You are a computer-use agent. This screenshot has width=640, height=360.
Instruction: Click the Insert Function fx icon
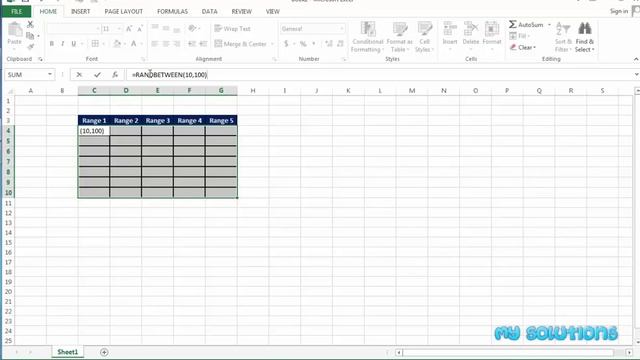[x=115, y=75]
